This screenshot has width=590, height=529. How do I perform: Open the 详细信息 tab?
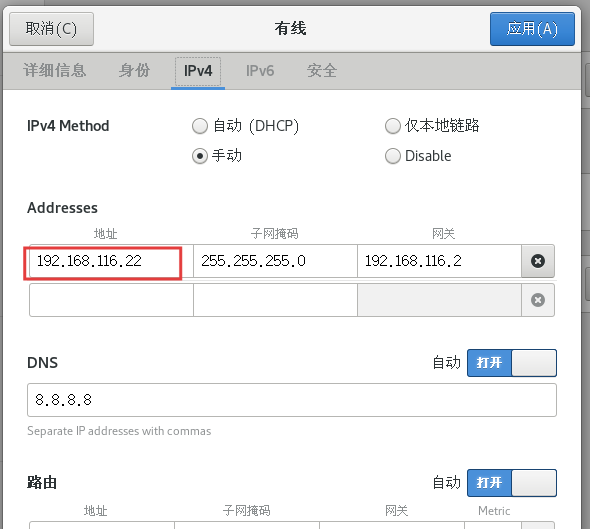click(x=55, y=71)
